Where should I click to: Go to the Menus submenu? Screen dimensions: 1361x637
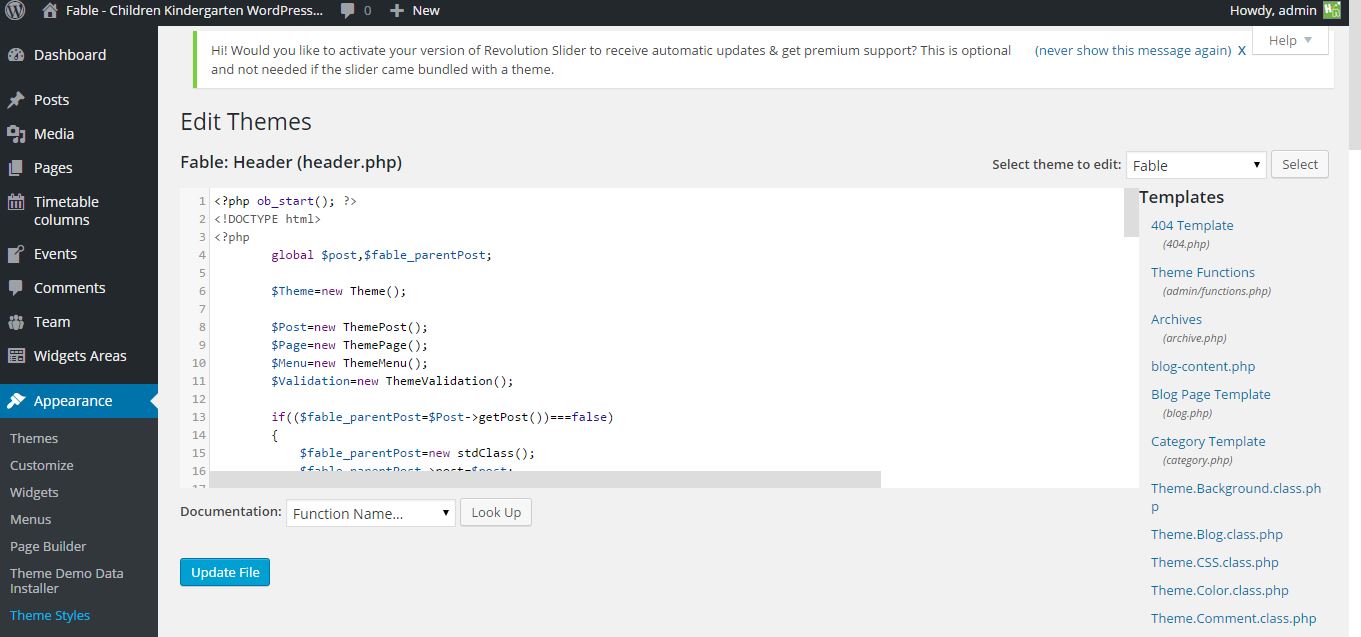tap(31, 519)
